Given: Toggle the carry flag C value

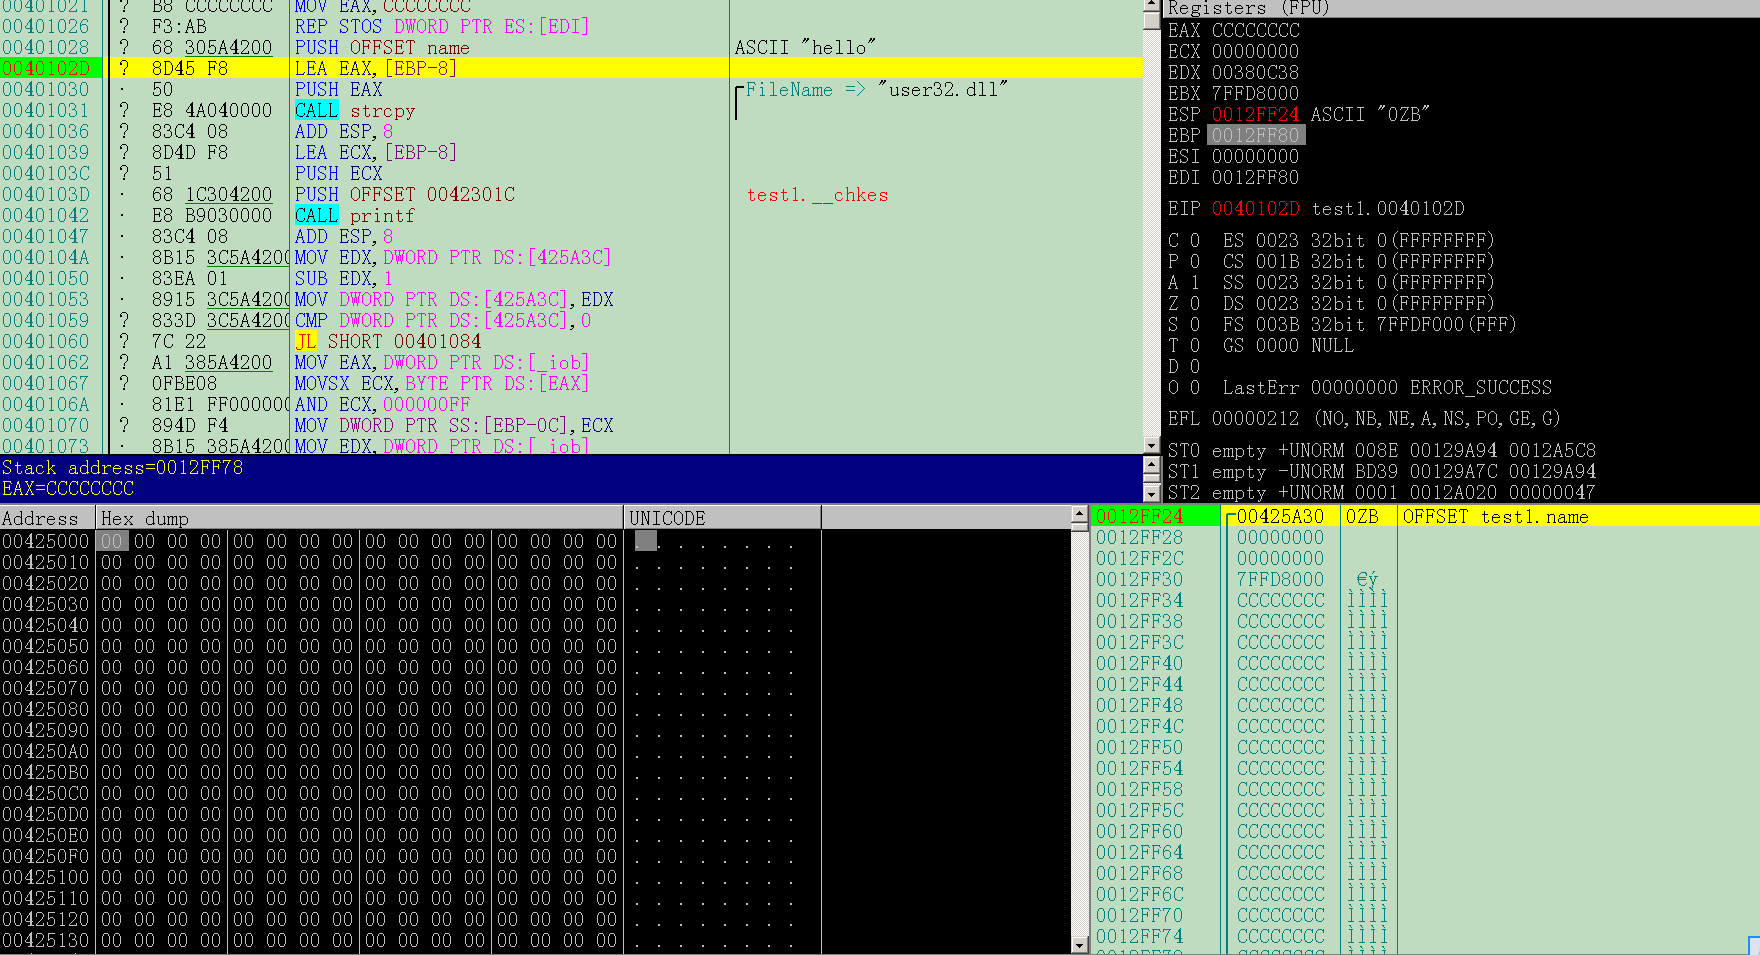Looking at the screenshot, I should point(1194,240).
